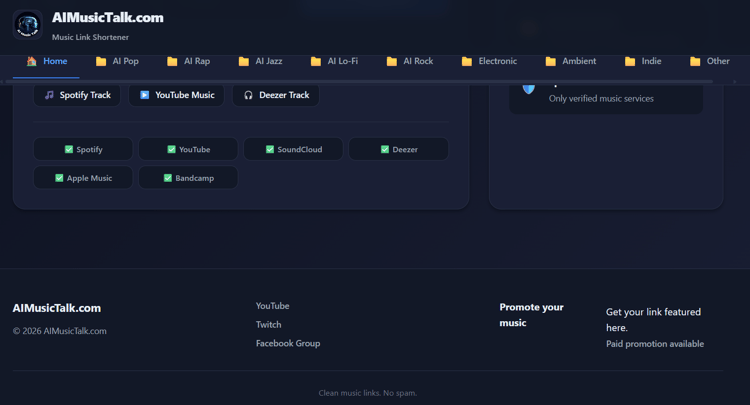
Task: Click the '© 2026 AIMusicTalk.com' copyright text
Action: pos(60,331)
